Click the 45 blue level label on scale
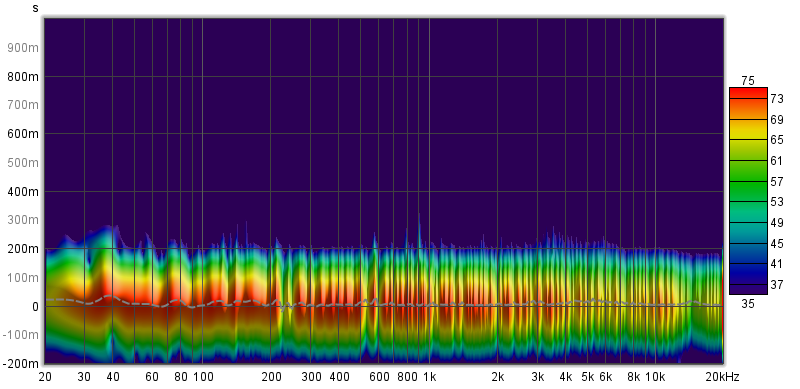800x389 pixels. pyautogui.click(x=776, y=244)
